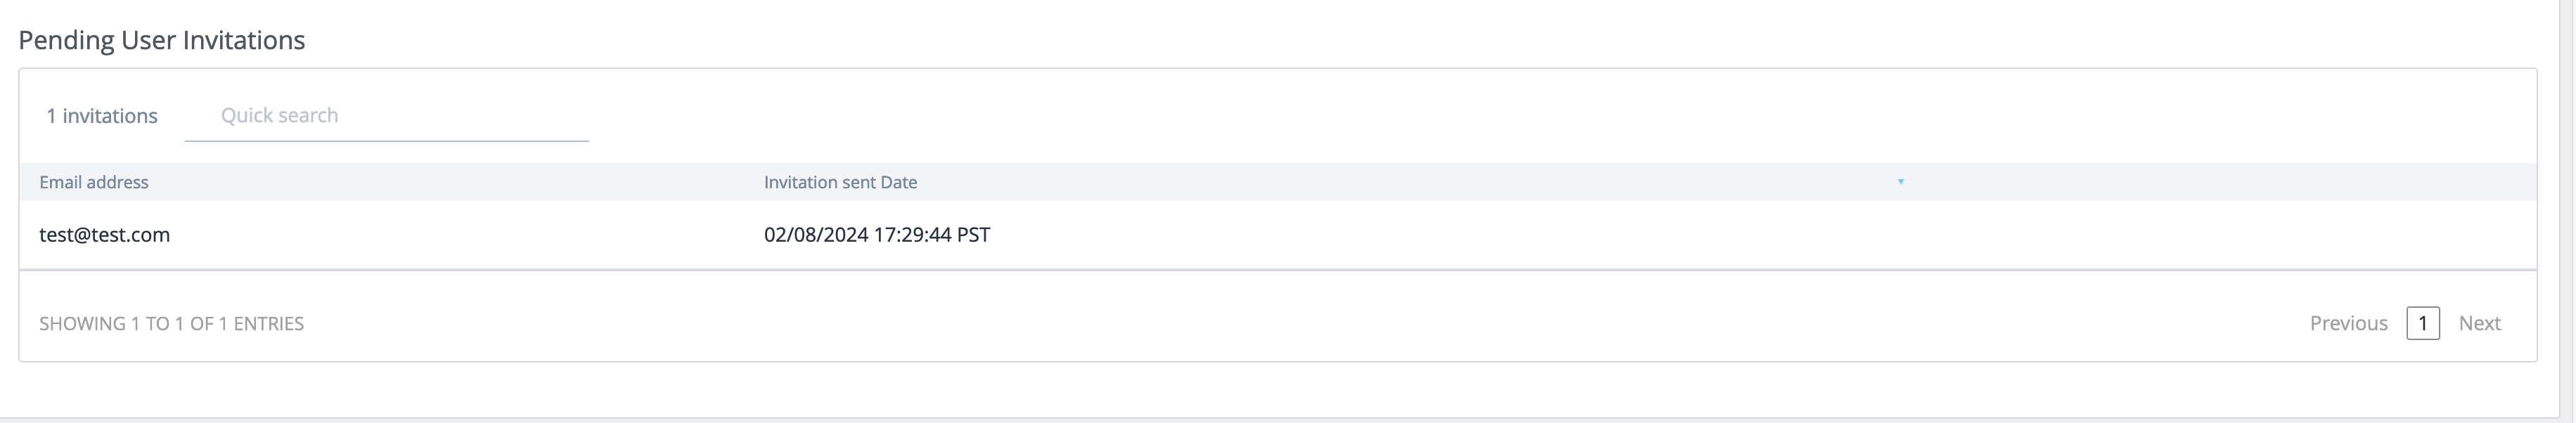The width and height of the screenshot is (2576, 423).
Task: Click the vertical scrollbar at right edge
Action: [2567, 200]
